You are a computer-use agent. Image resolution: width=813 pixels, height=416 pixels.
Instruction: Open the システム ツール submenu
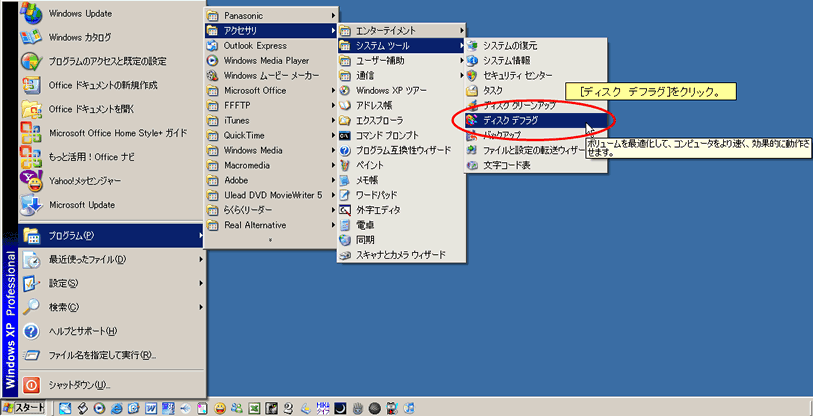pos(401,46)
